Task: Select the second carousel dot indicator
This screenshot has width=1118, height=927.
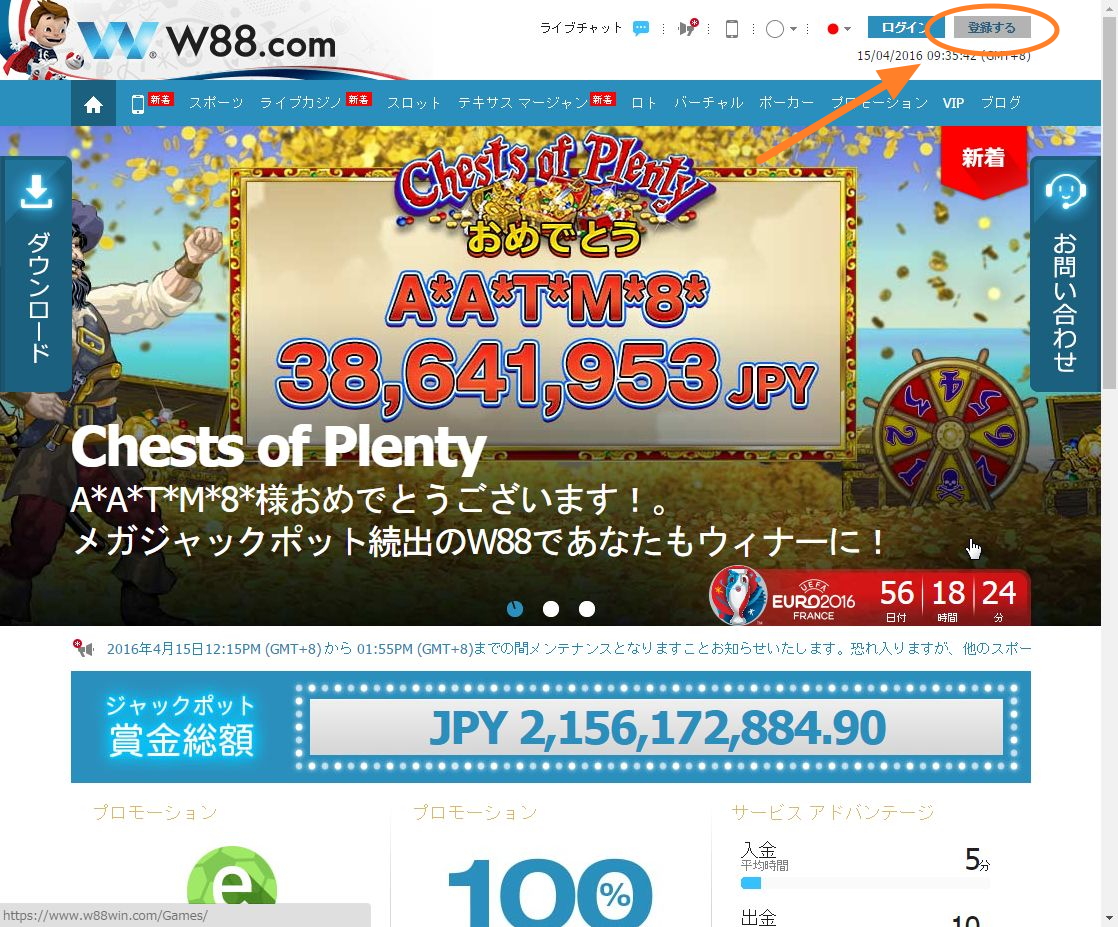Action: coord(550,609)
